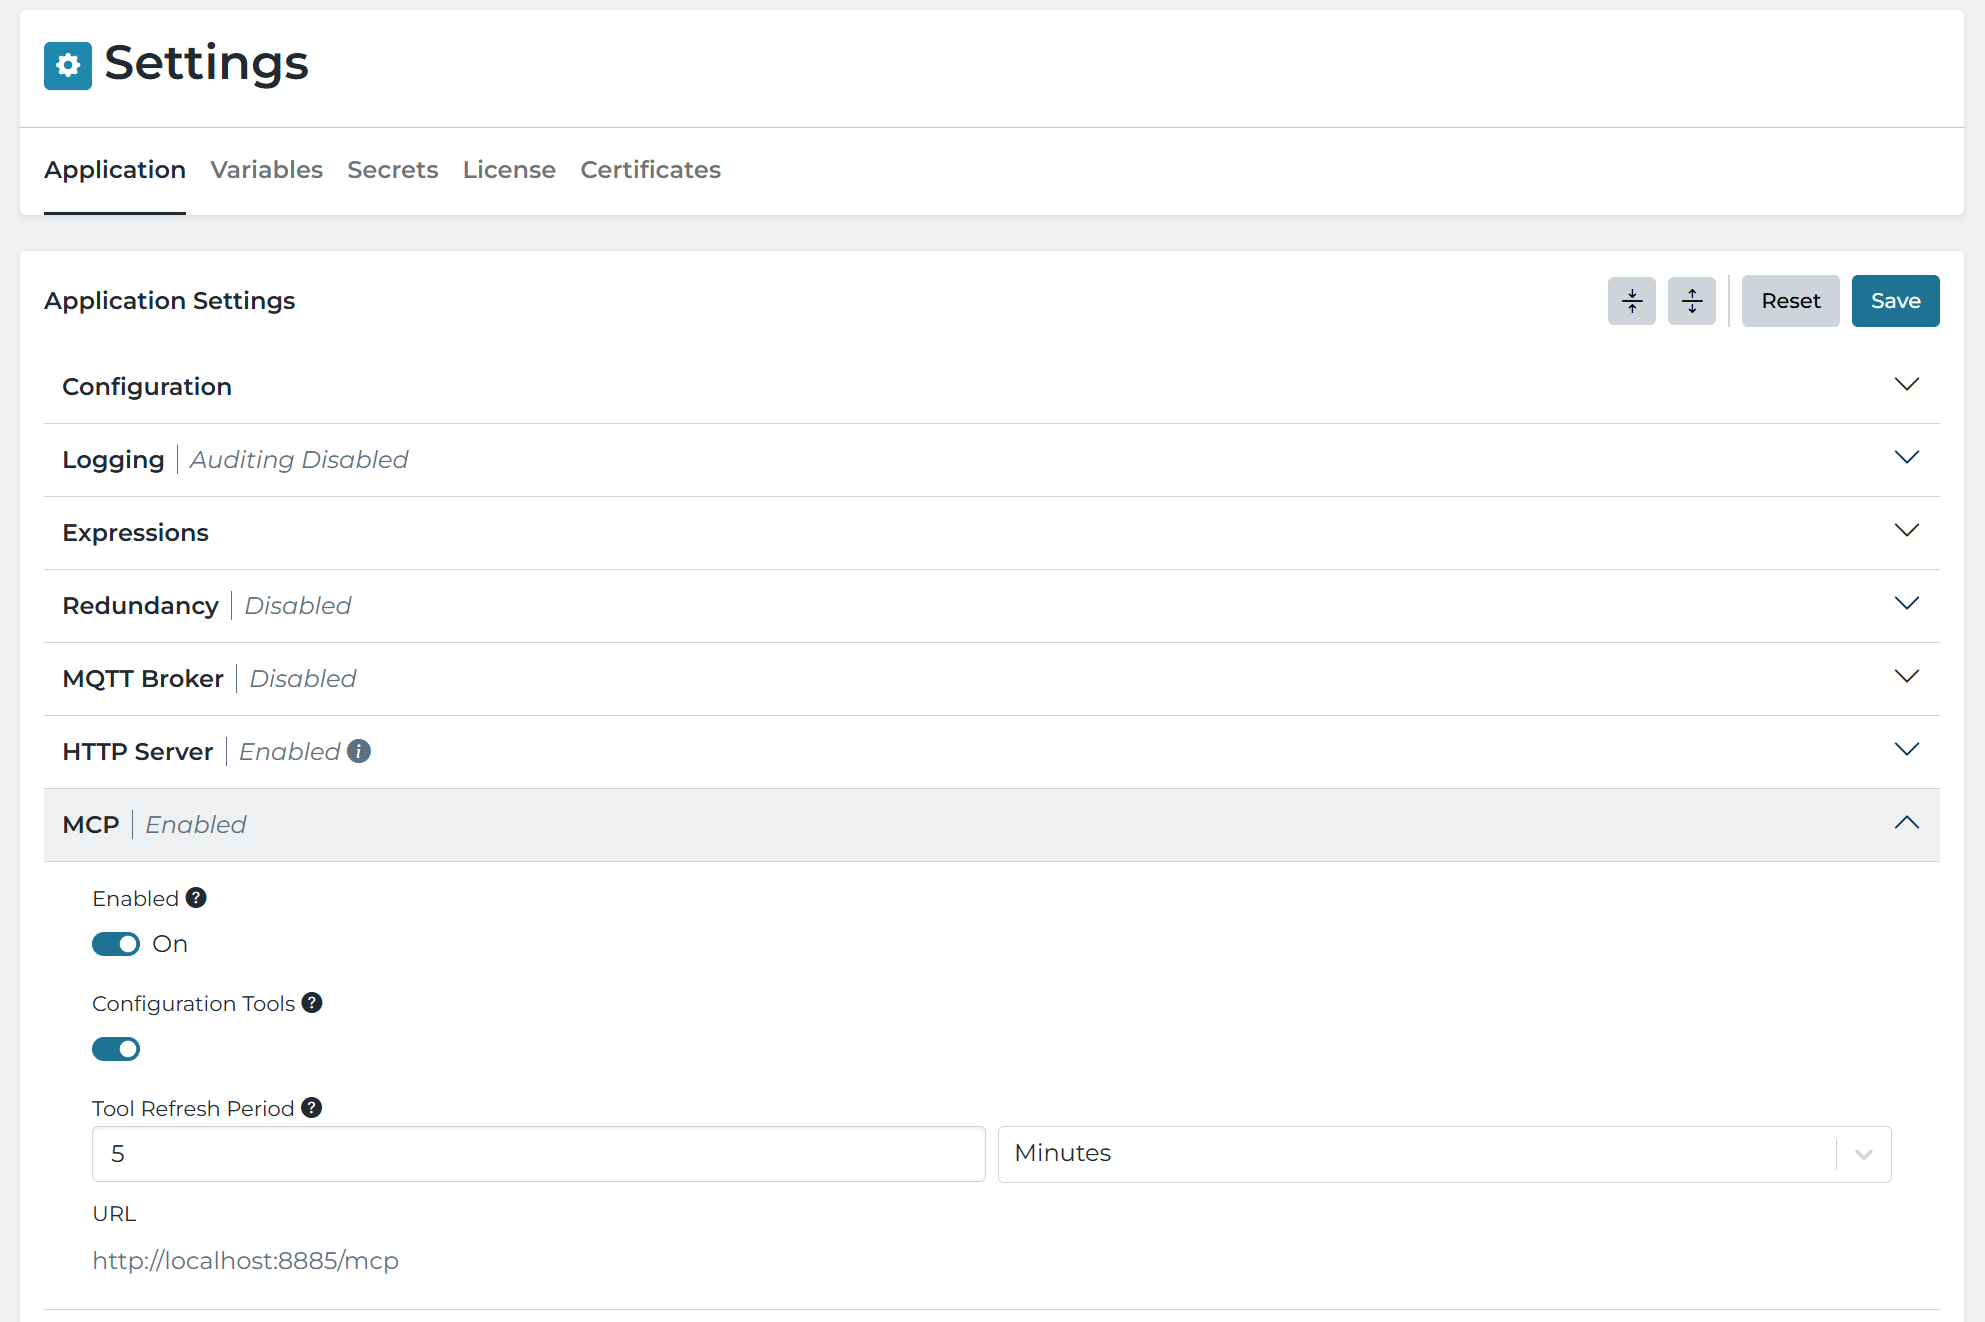Click the Application Settings heading

click(x=170, y=301)
